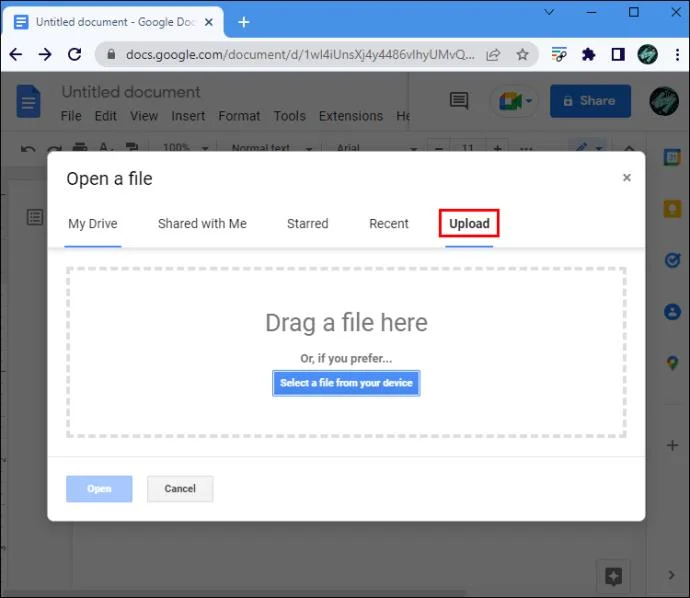Reload the page
Image resolution: width=690 pixels, height=598 pixels.
pyautogui.click(x=74, y=55)
